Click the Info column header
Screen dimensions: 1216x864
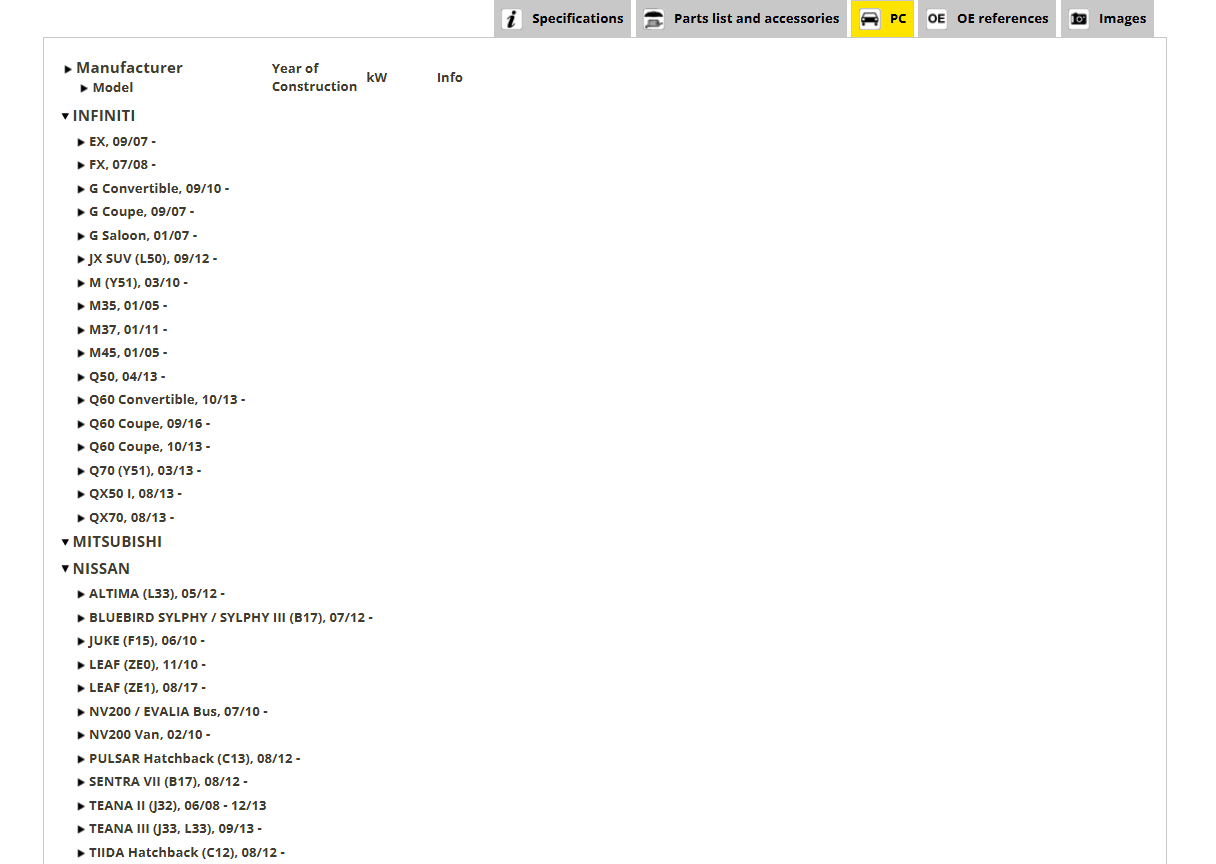pos(450,77)
